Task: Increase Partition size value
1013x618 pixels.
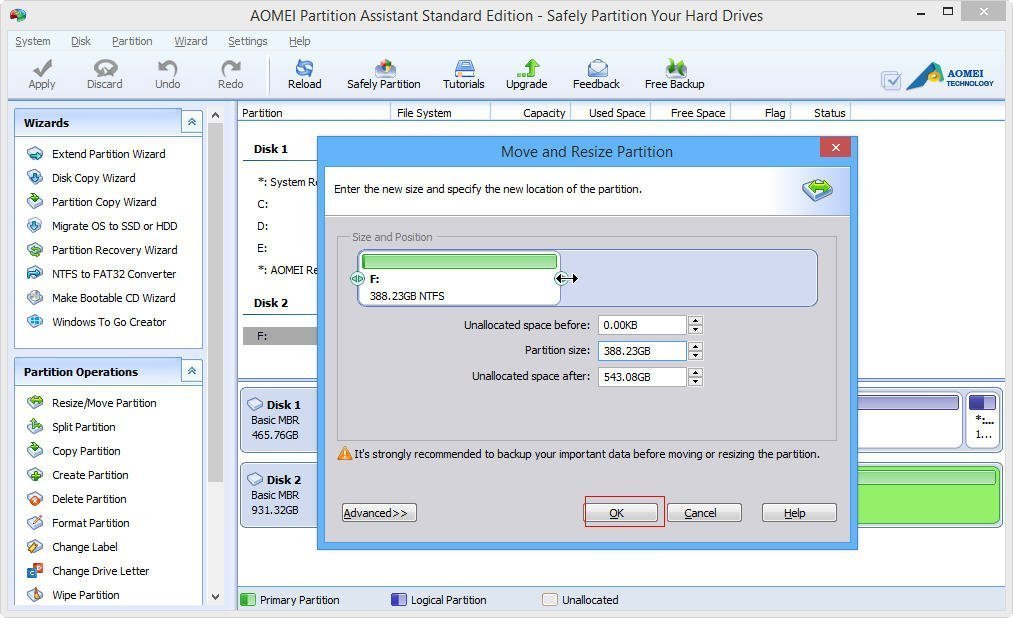Action: click(x=695, y=346)
